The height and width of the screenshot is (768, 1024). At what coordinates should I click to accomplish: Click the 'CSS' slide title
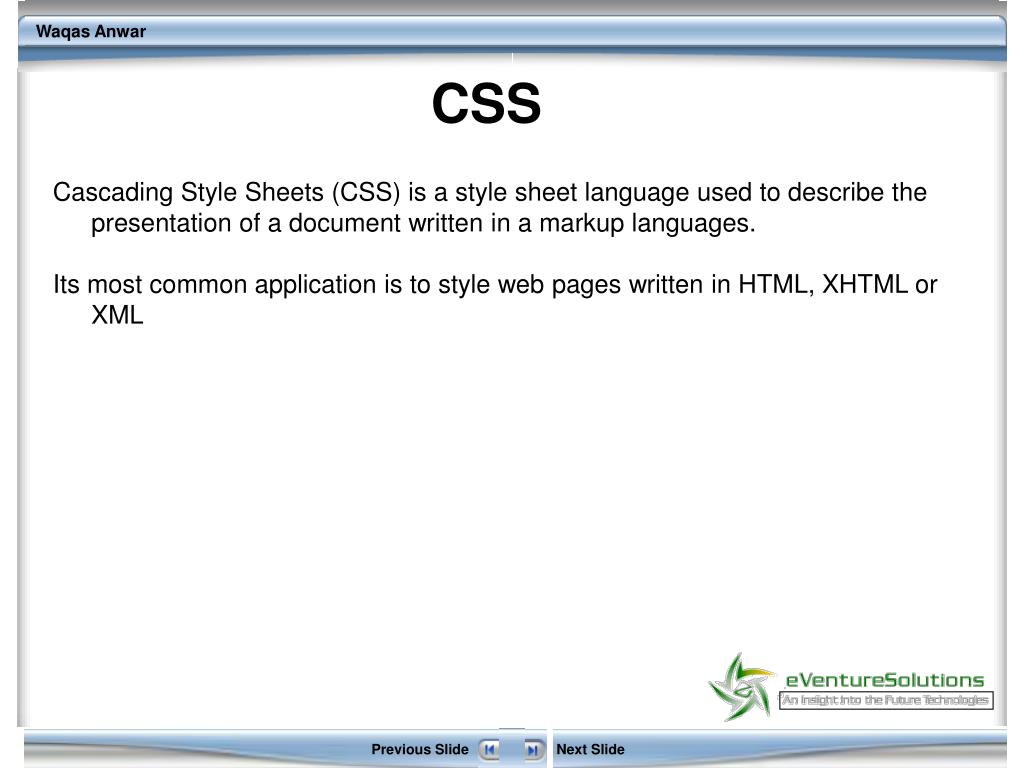[x=487, y=104]
